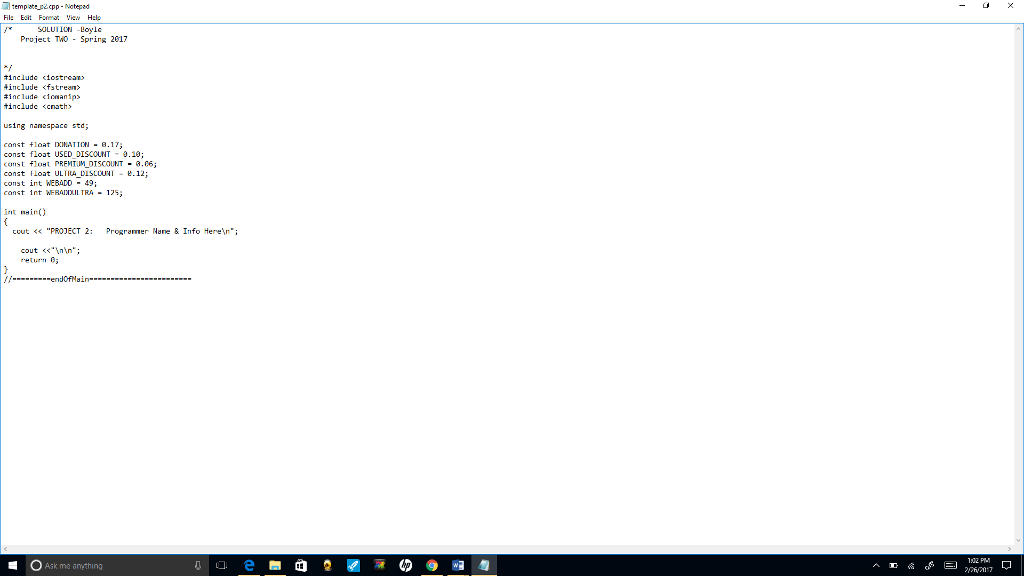Activate Cortana's microphone
Viewport: 1024px width, 576px height.
click(x=196, y=565)
